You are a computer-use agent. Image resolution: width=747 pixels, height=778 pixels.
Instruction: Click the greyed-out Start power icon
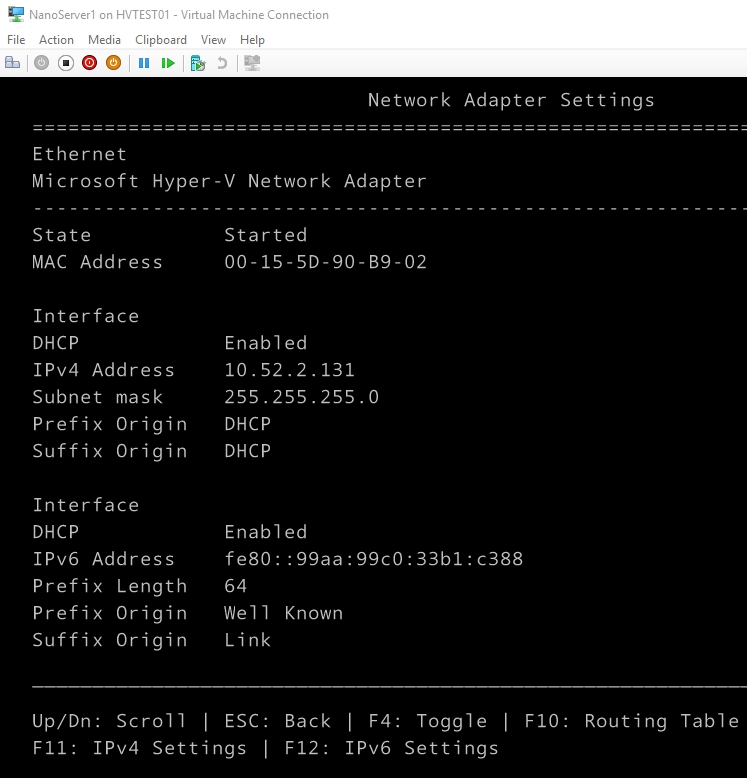click(x=41, y=63)
